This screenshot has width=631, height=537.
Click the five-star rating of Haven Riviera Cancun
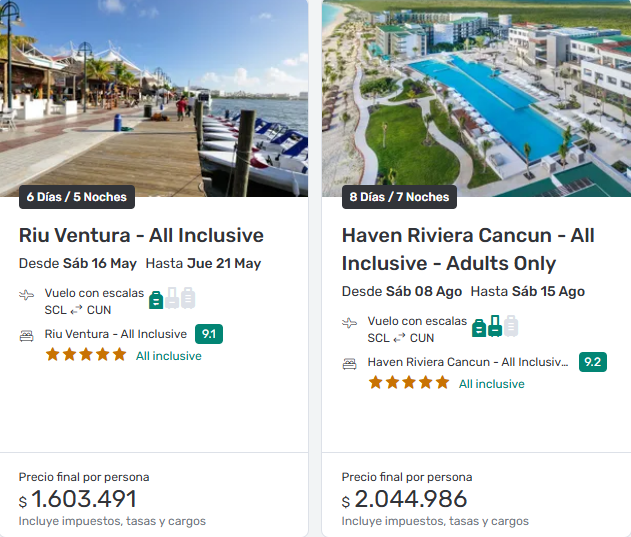click(409, 383)
